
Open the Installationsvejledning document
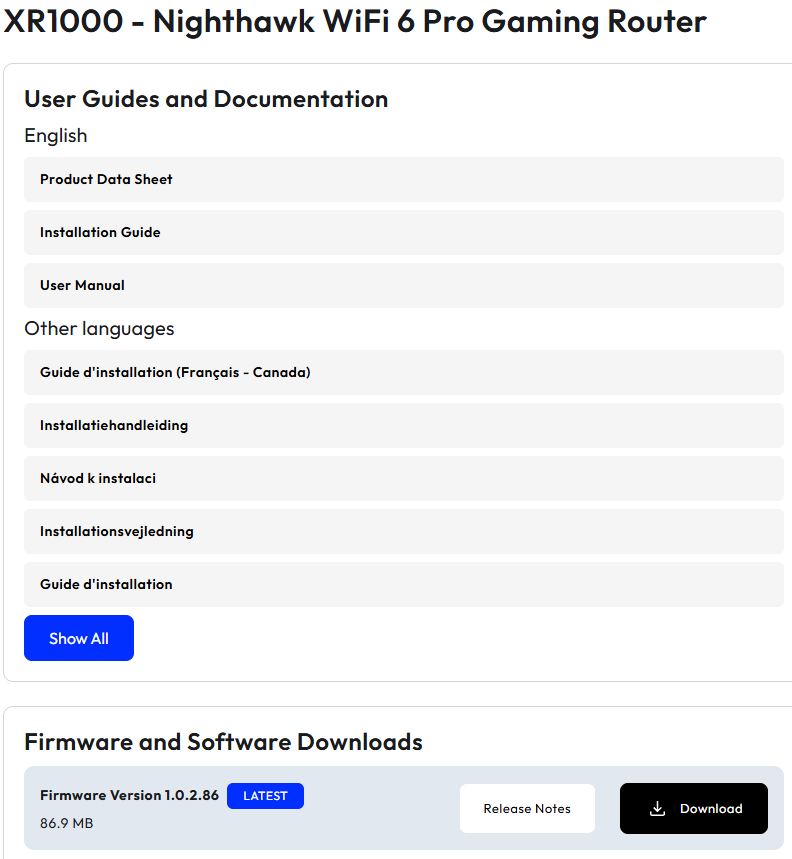click(404, 531)
